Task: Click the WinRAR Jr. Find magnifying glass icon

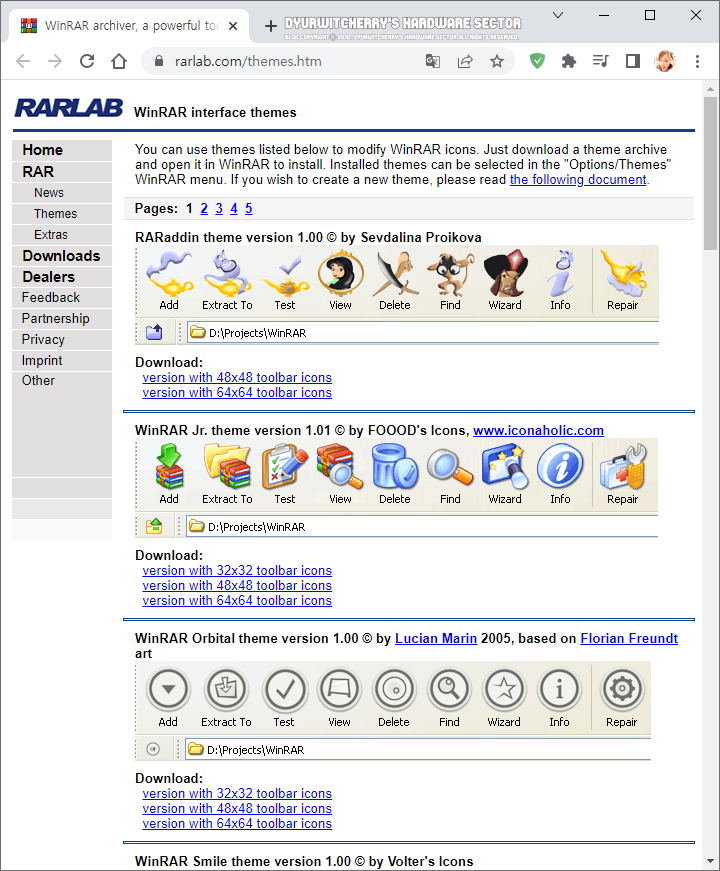Action: click(x=450, y=467)
